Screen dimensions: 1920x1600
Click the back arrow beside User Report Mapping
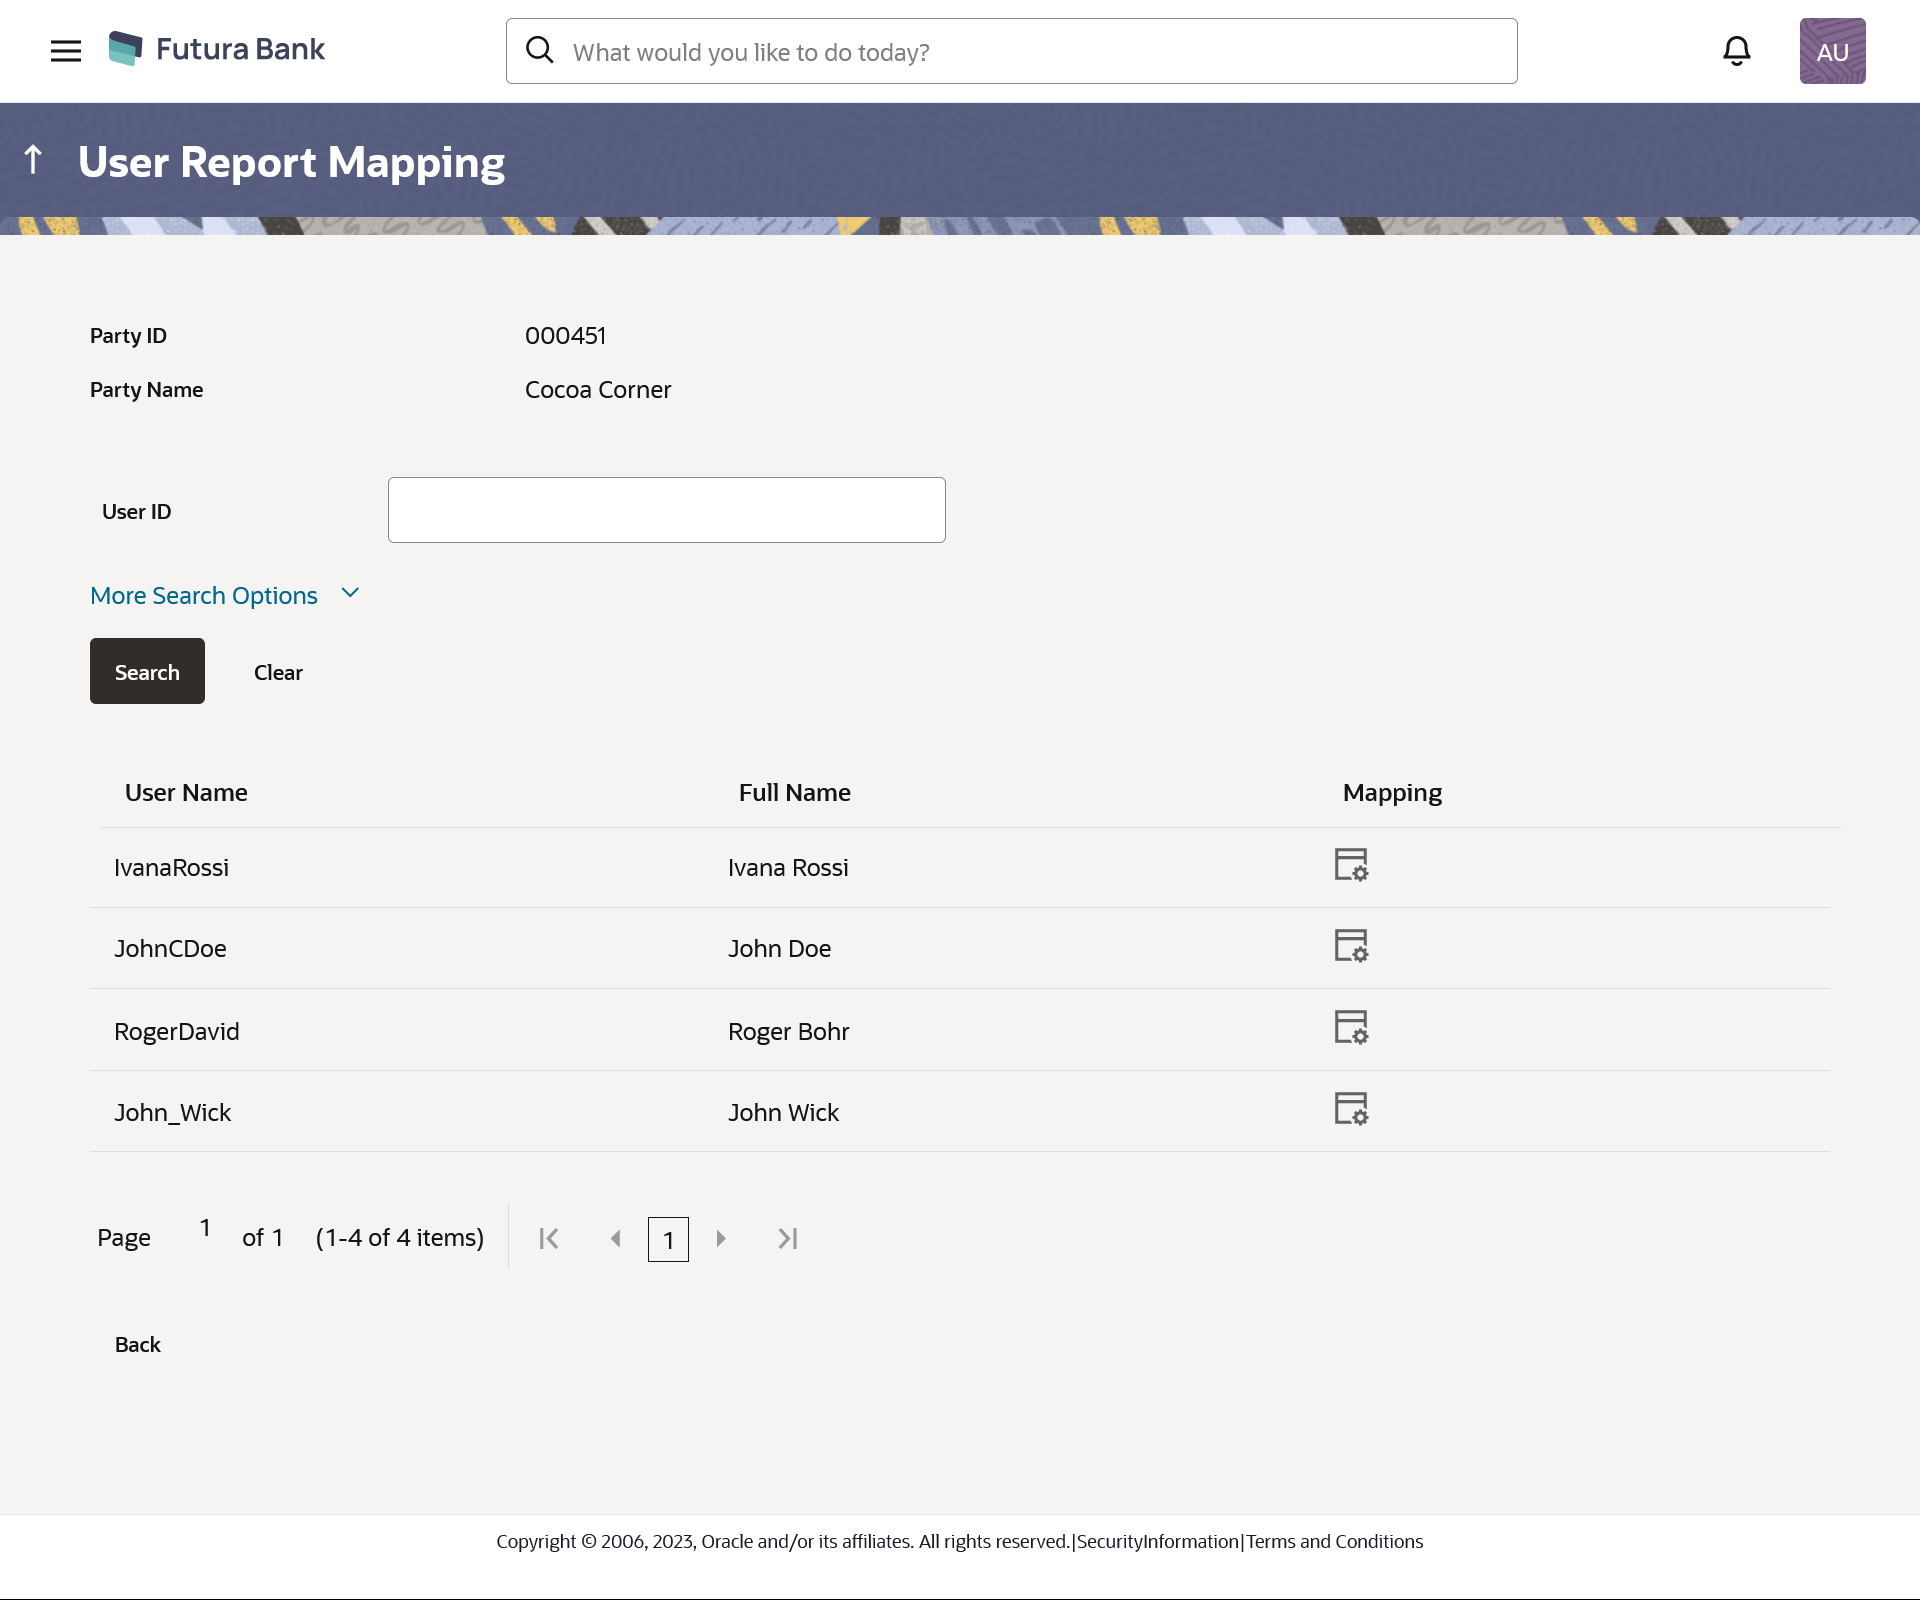coord(33,160)
